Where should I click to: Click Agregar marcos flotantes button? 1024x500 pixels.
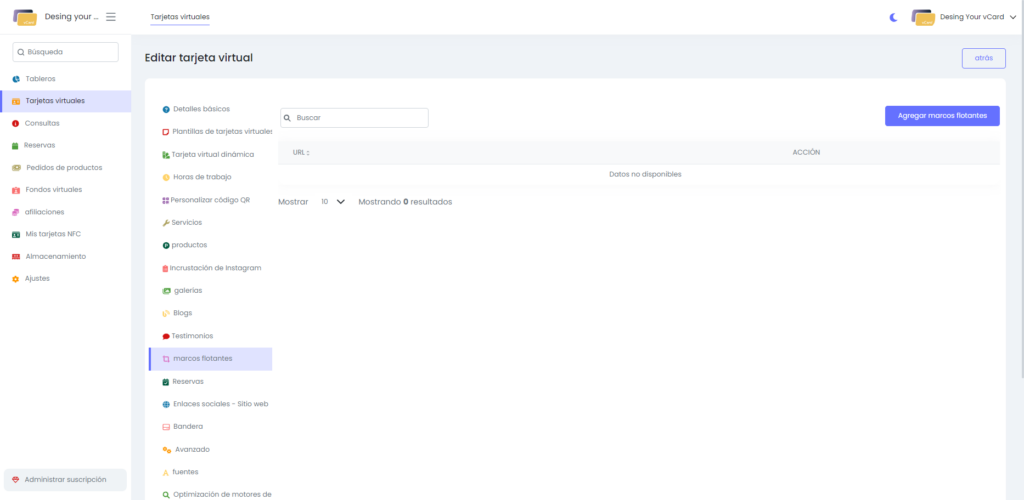pyautogui.click(x=942, y=116)
